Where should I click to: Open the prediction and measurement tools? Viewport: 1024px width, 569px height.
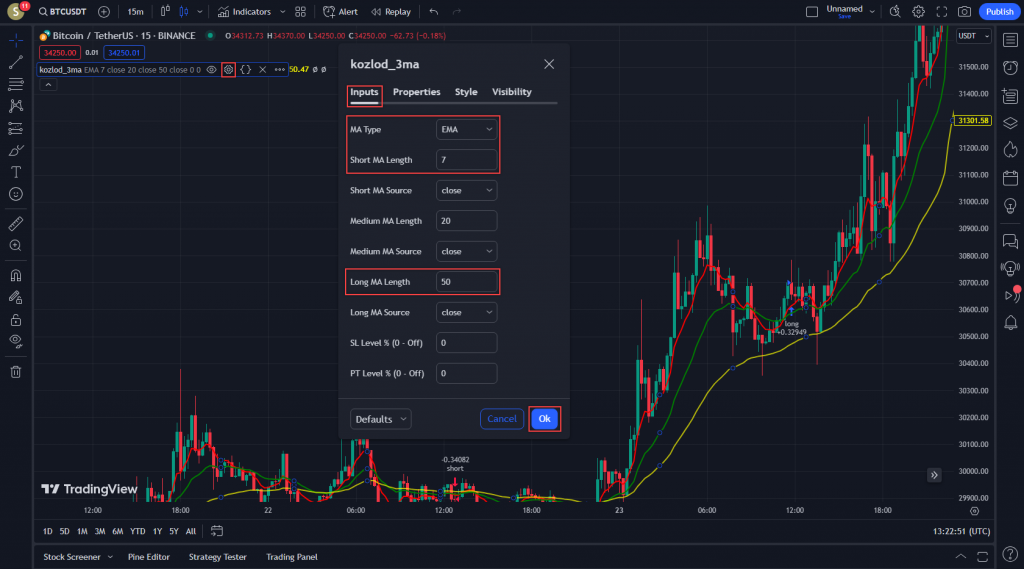point(16,128)
